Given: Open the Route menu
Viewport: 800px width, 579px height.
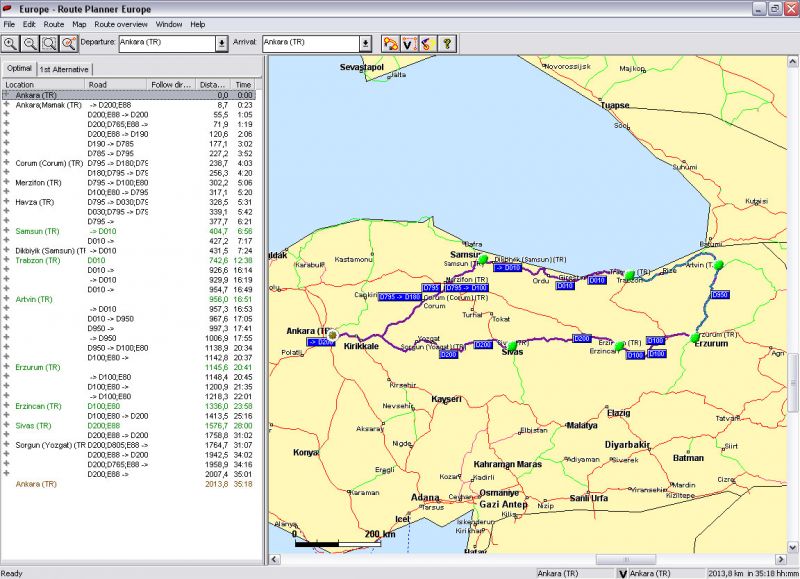Looking at the screenshot, I should coord(54,23).
